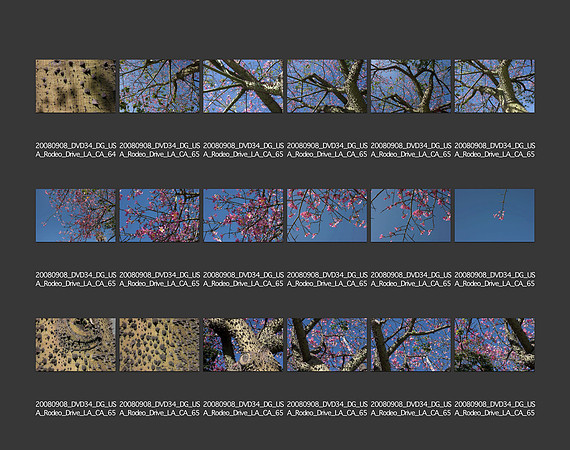Click filename label ending in LA_CA_64

tap(76, 150)
